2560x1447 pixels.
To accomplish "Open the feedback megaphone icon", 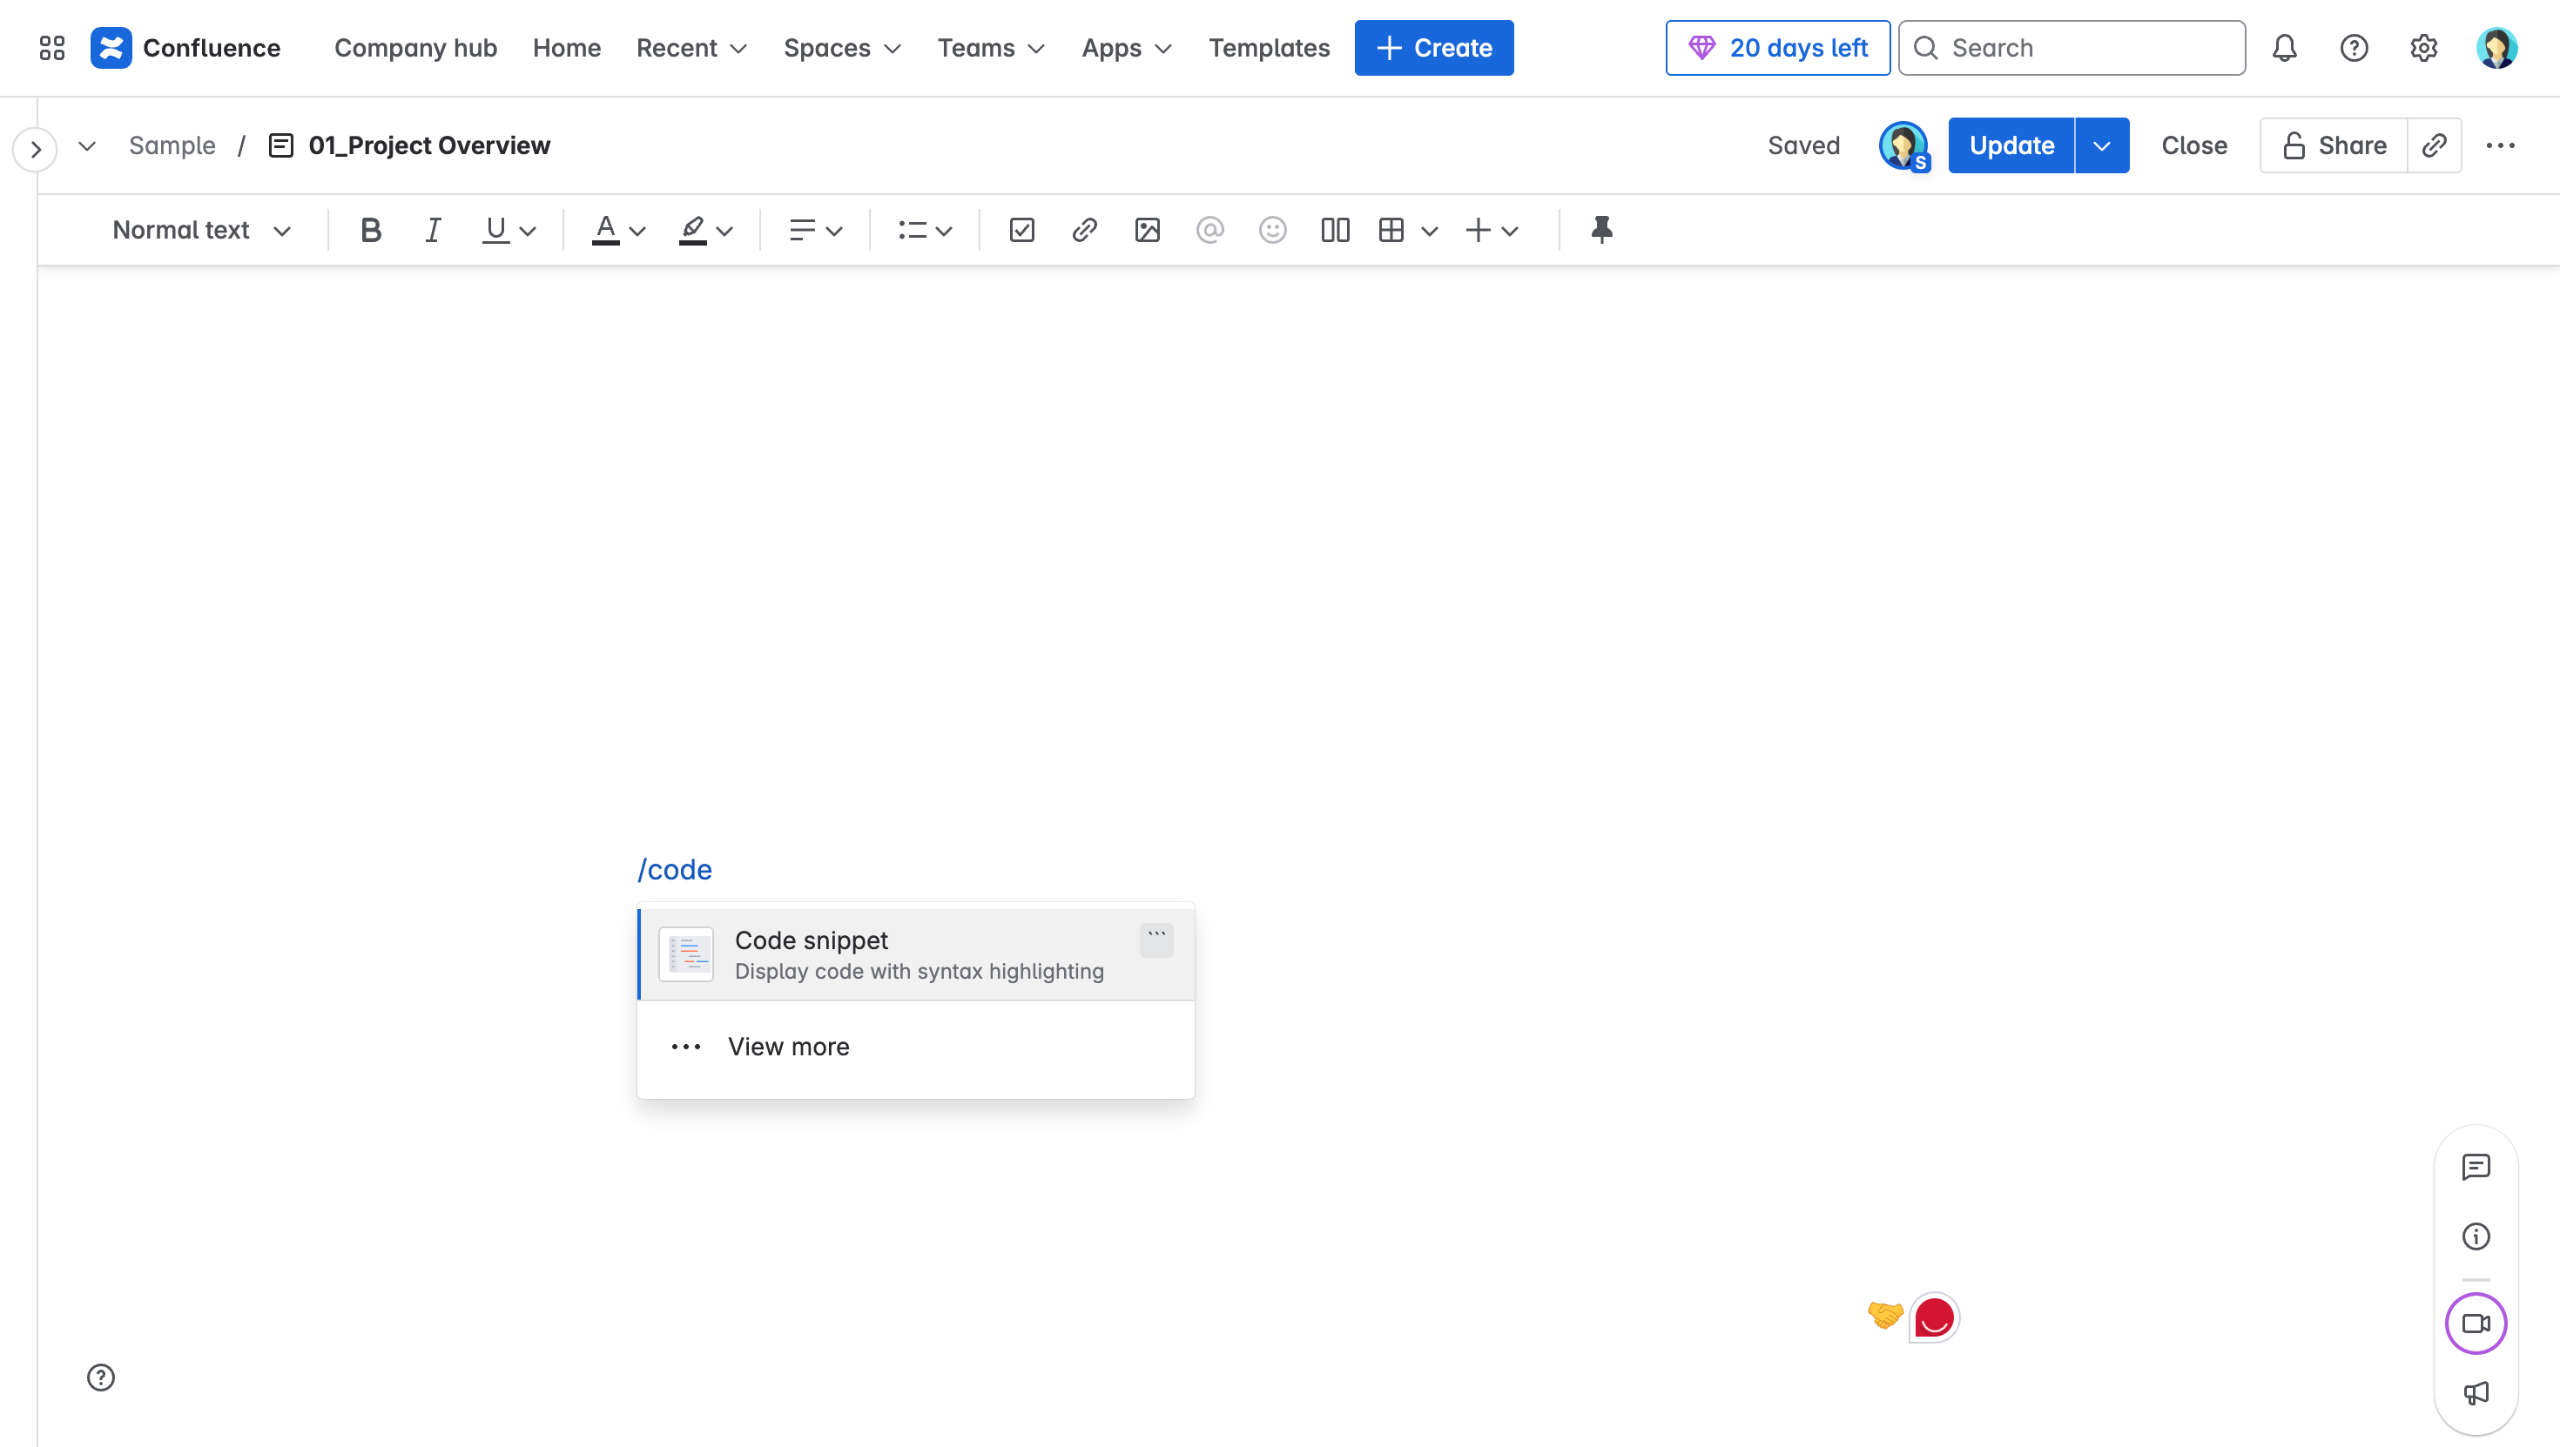I will tap(2476, 1393).
